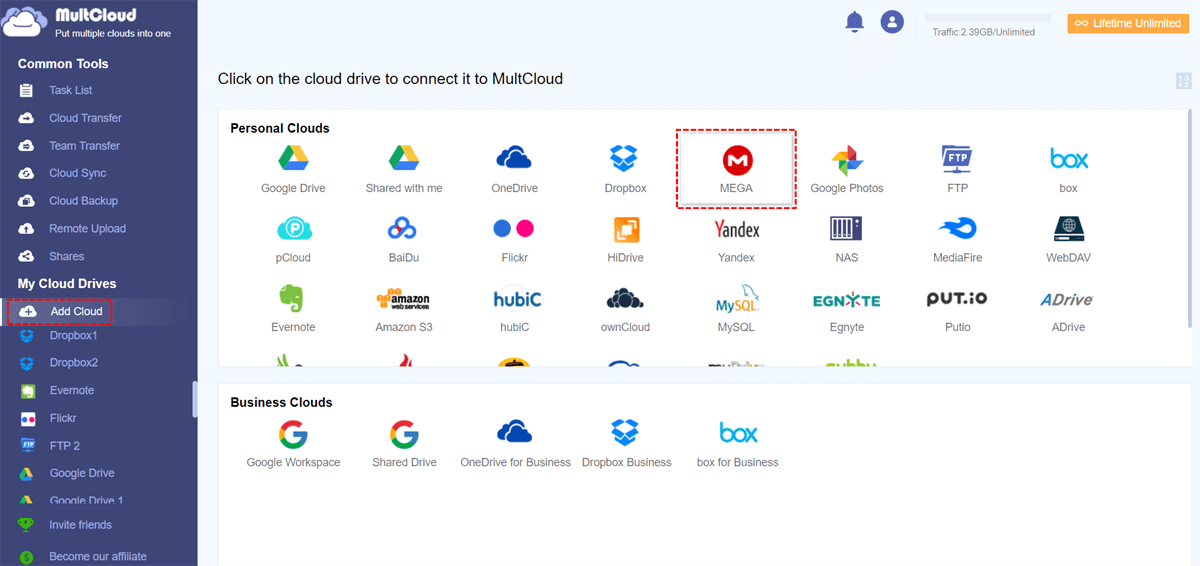
Task: Select Google Workspace business cloud
Action: pyautogui.click(x=293, y=443)
